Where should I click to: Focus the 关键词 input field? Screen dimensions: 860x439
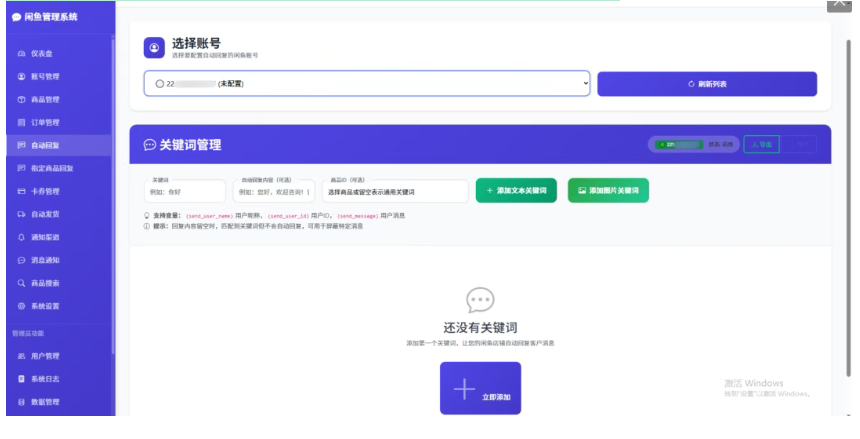tap(185, 191)
